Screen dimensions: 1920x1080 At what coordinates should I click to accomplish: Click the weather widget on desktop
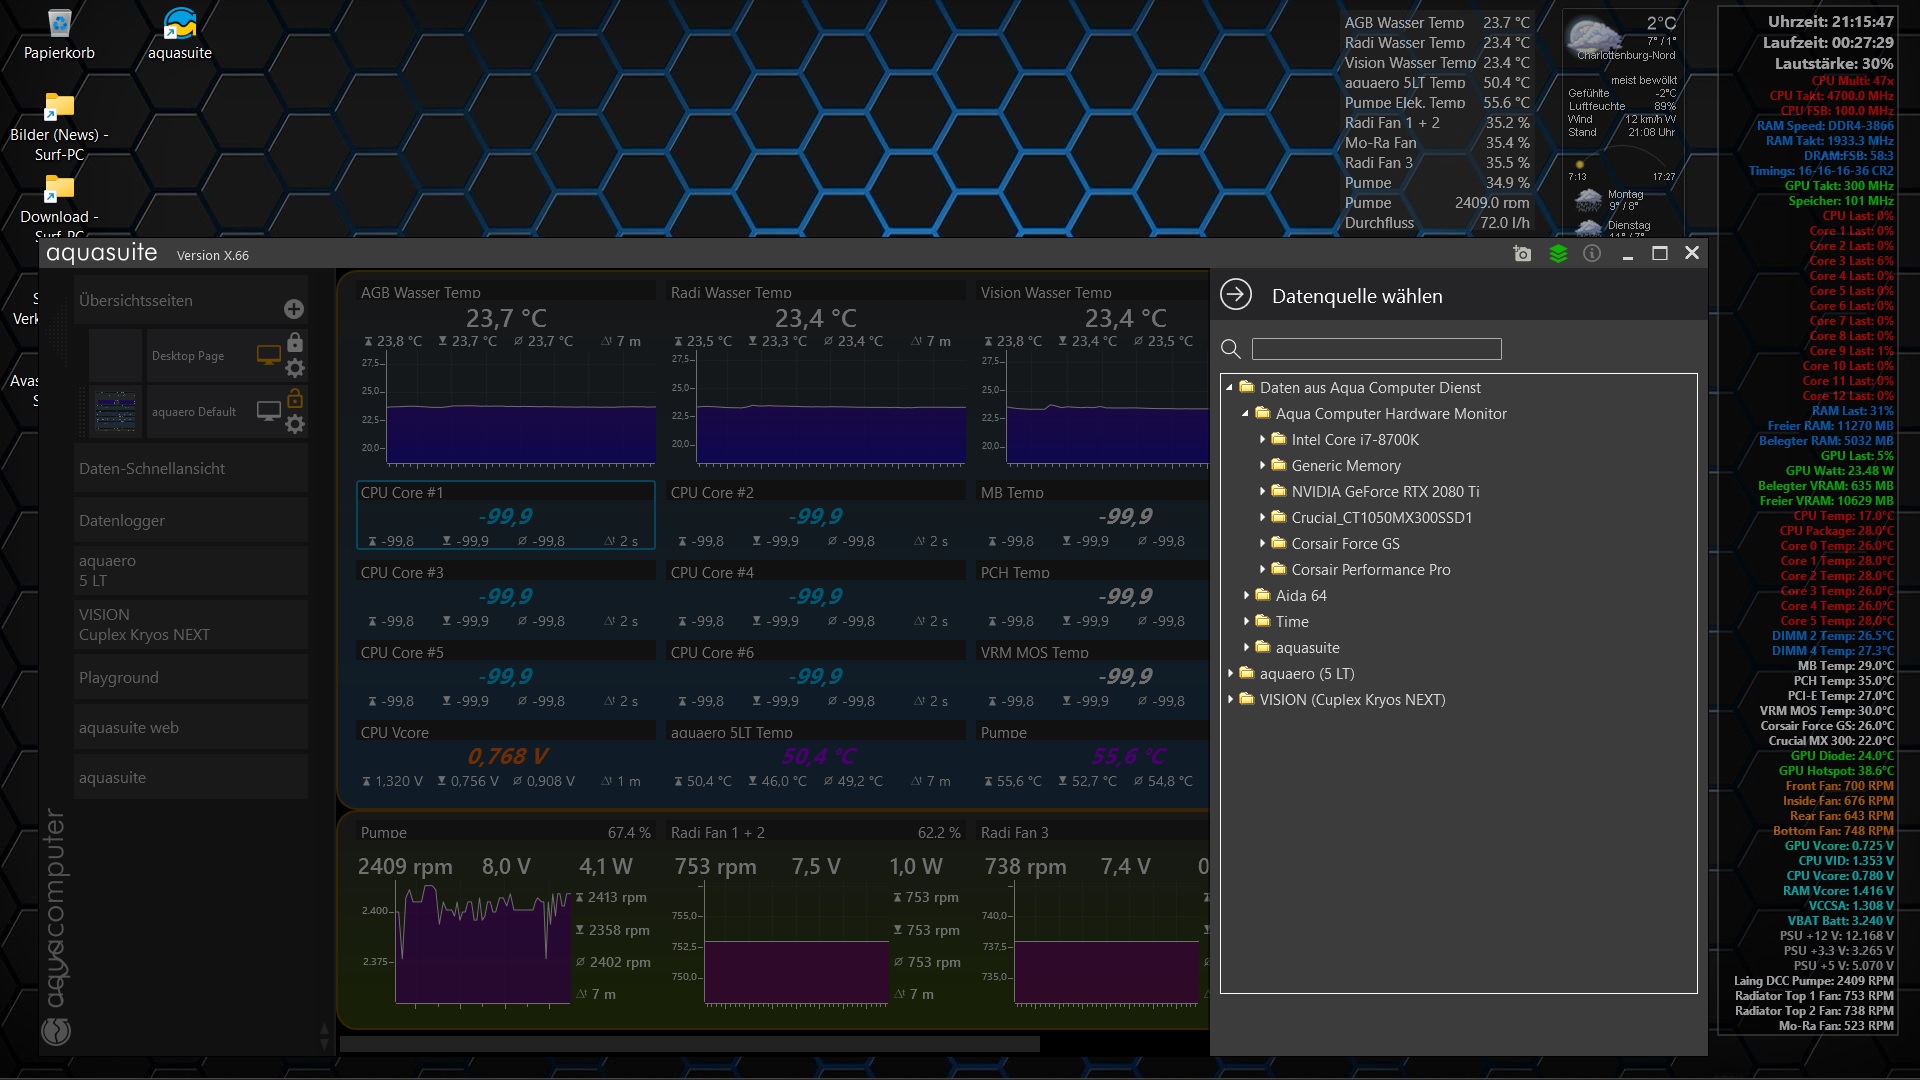click(1623, 122)
